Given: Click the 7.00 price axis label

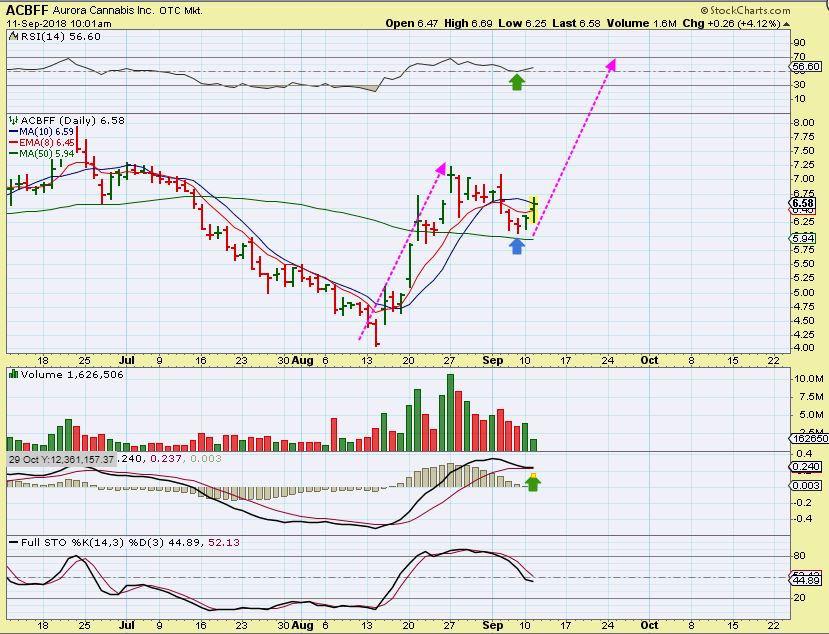Looking at the screenshot, I should click(x=804, y=179).
